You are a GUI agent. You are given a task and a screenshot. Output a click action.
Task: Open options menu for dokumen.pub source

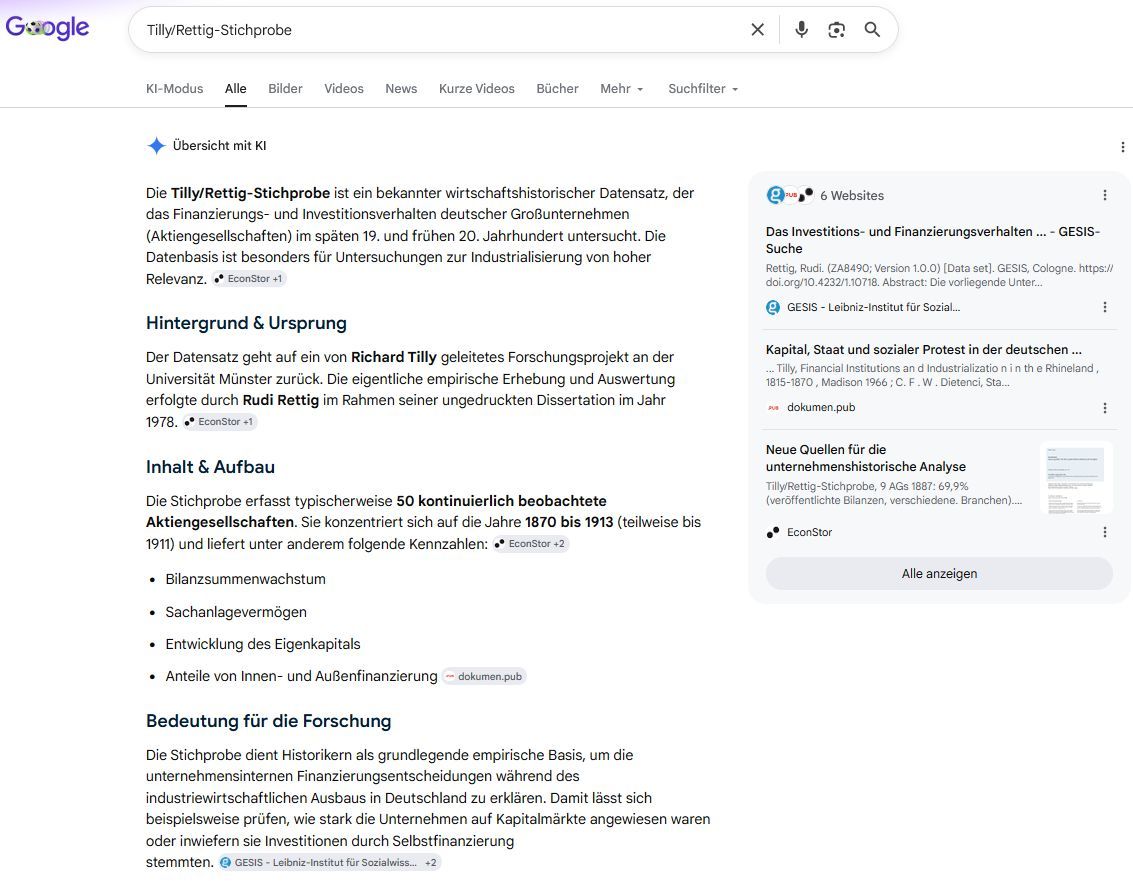[x=1105, y=408]
